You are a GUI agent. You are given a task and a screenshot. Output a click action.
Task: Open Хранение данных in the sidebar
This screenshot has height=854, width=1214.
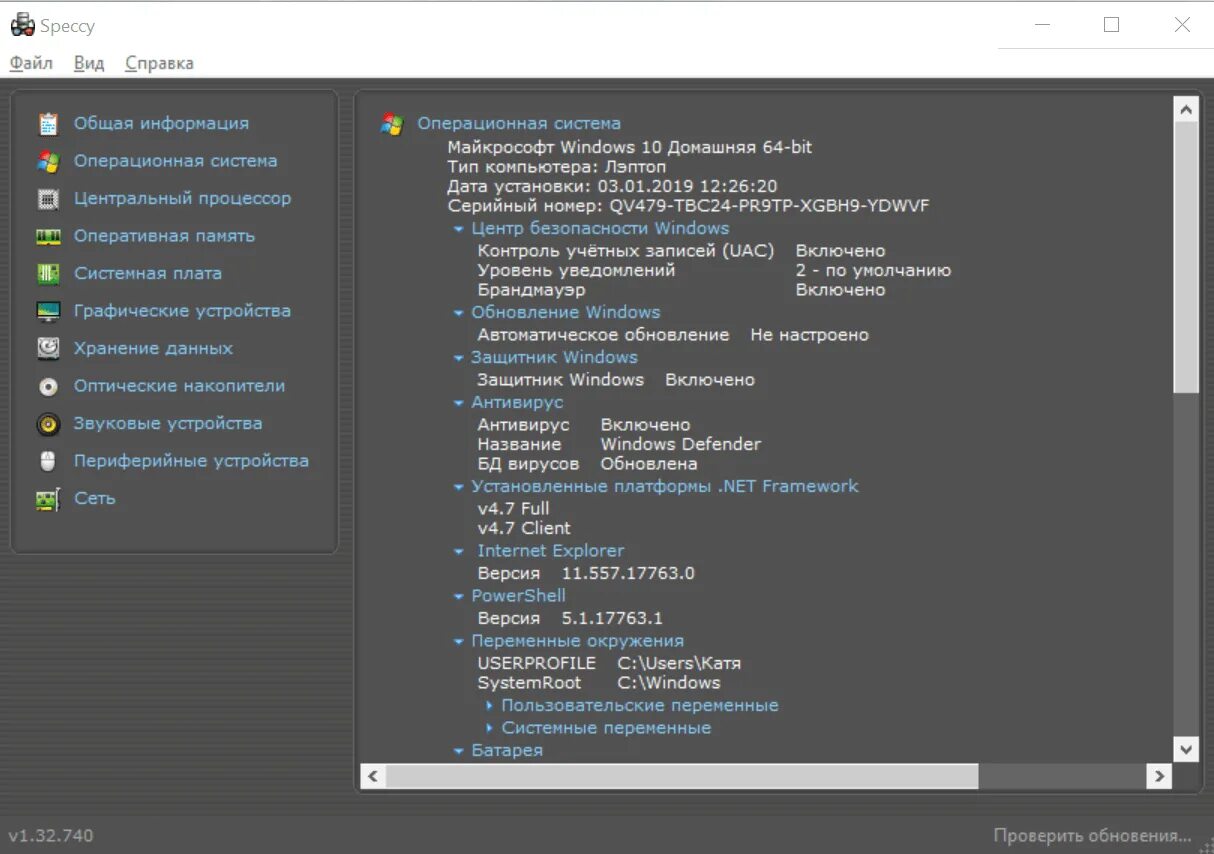[x=153, y=348]
